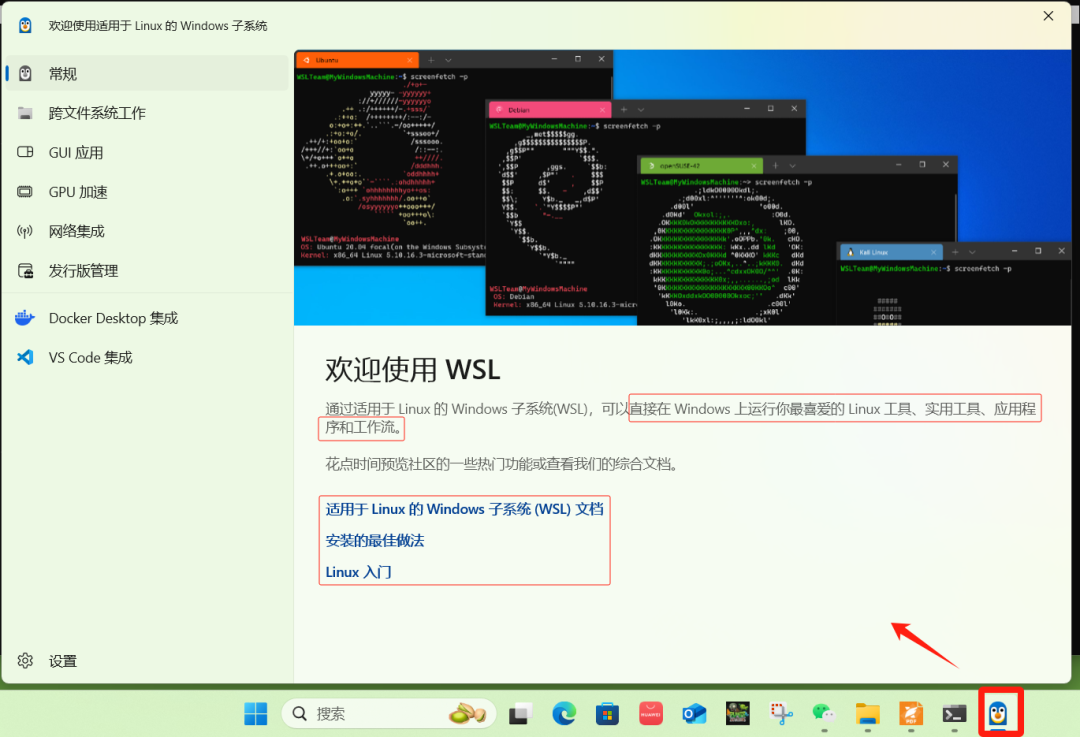The height and width of the screenshot is (737, 1080).
Task: Click the chip icon beside GPU 加速
Action: pyautogui.click(x=25, y=191)
